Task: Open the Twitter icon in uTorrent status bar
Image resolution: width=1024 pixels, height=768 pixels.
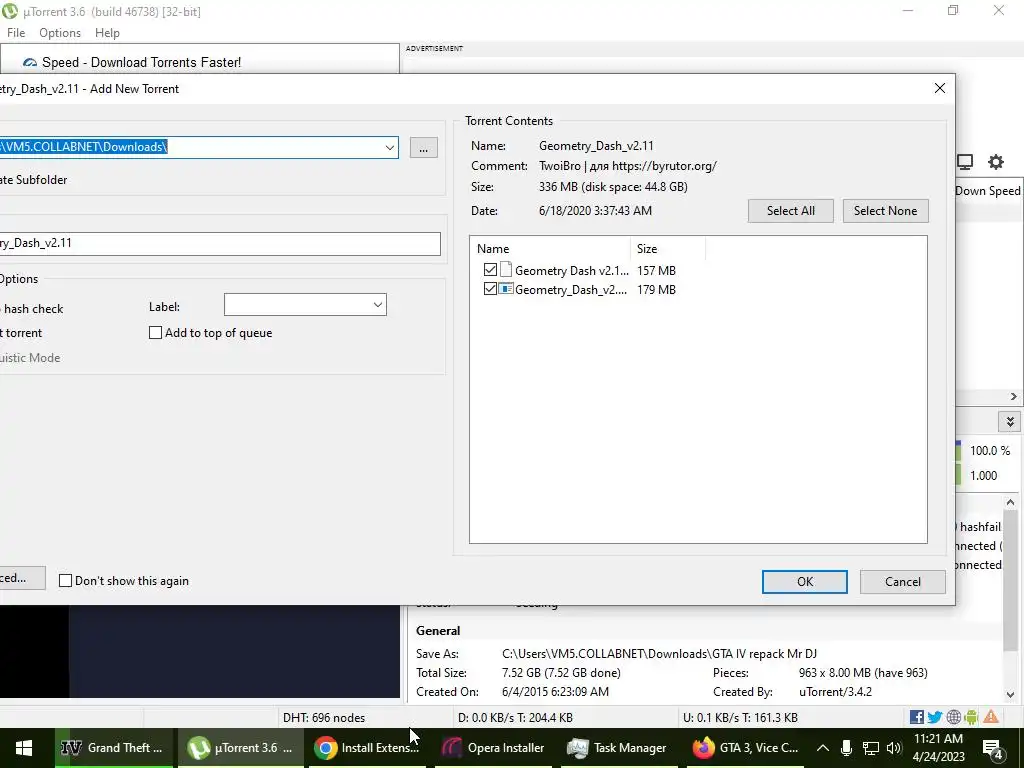Action: point(935,717)
